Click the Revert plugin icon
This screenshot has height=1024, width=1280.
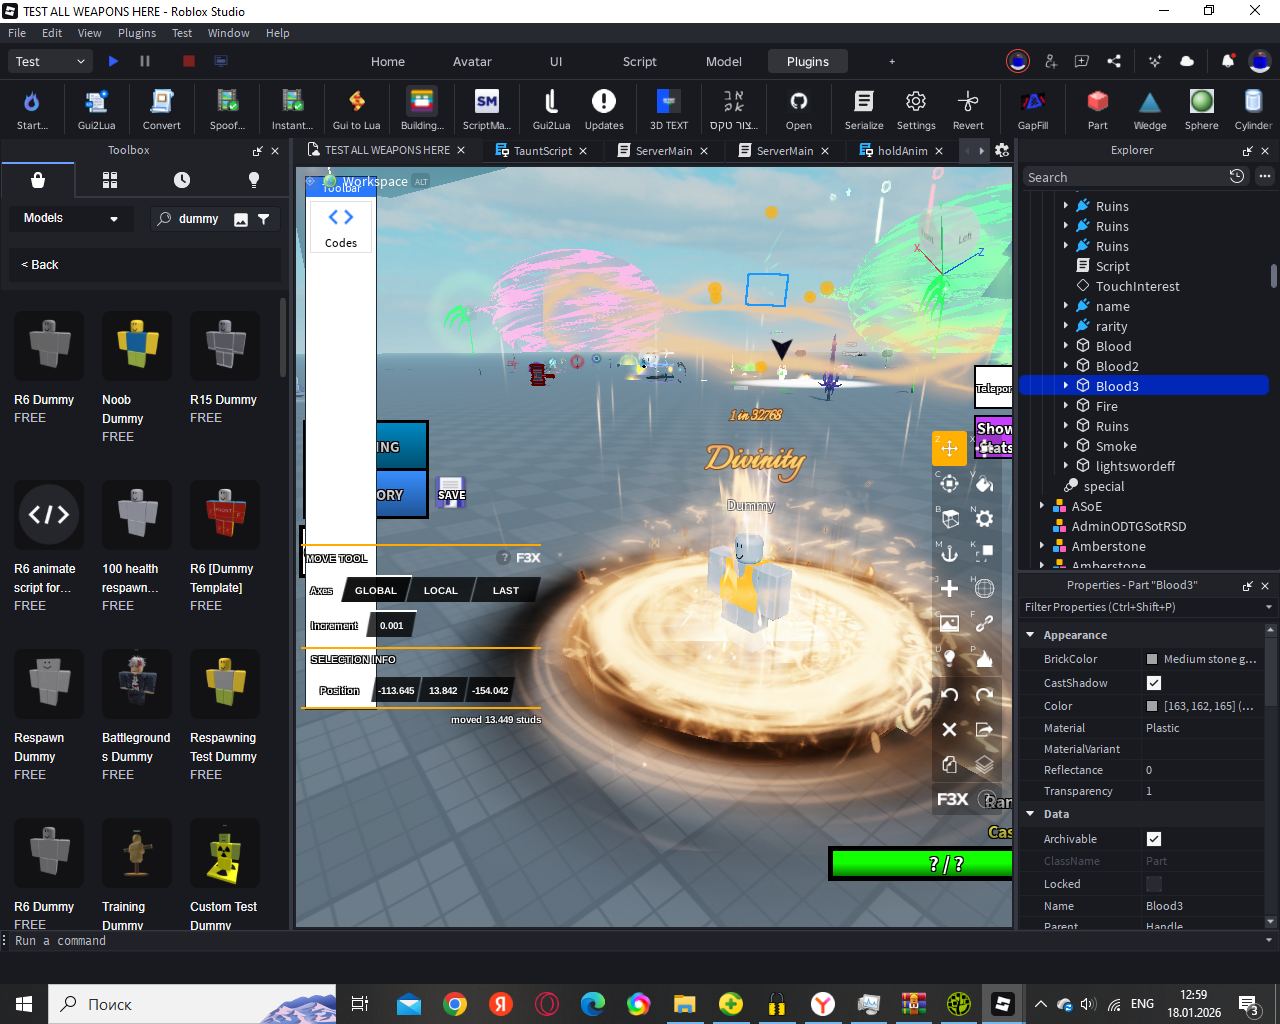968,109
